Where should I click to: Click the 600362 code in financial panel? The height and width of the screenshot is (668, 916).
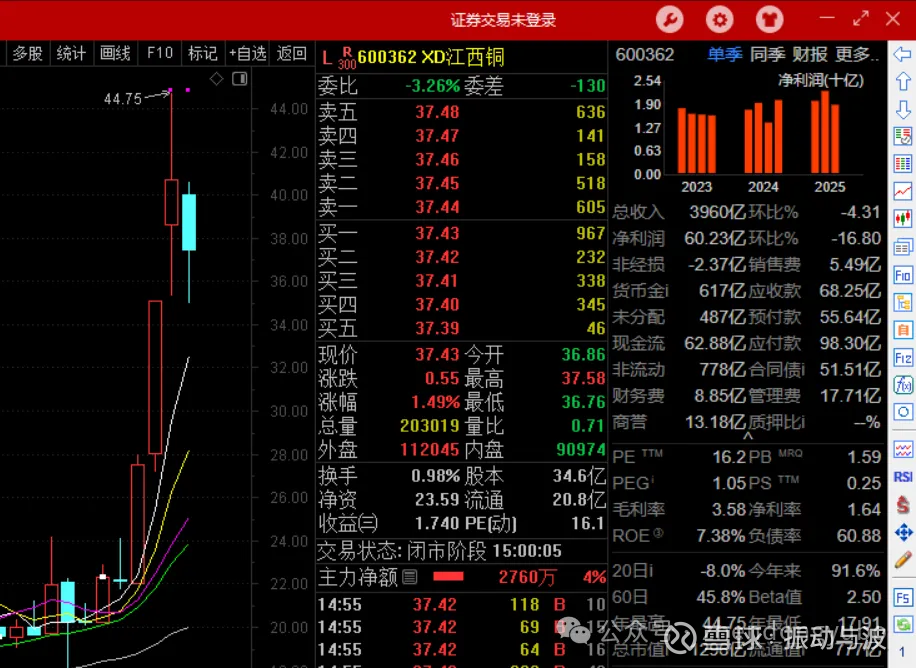[x=644, y=55]
